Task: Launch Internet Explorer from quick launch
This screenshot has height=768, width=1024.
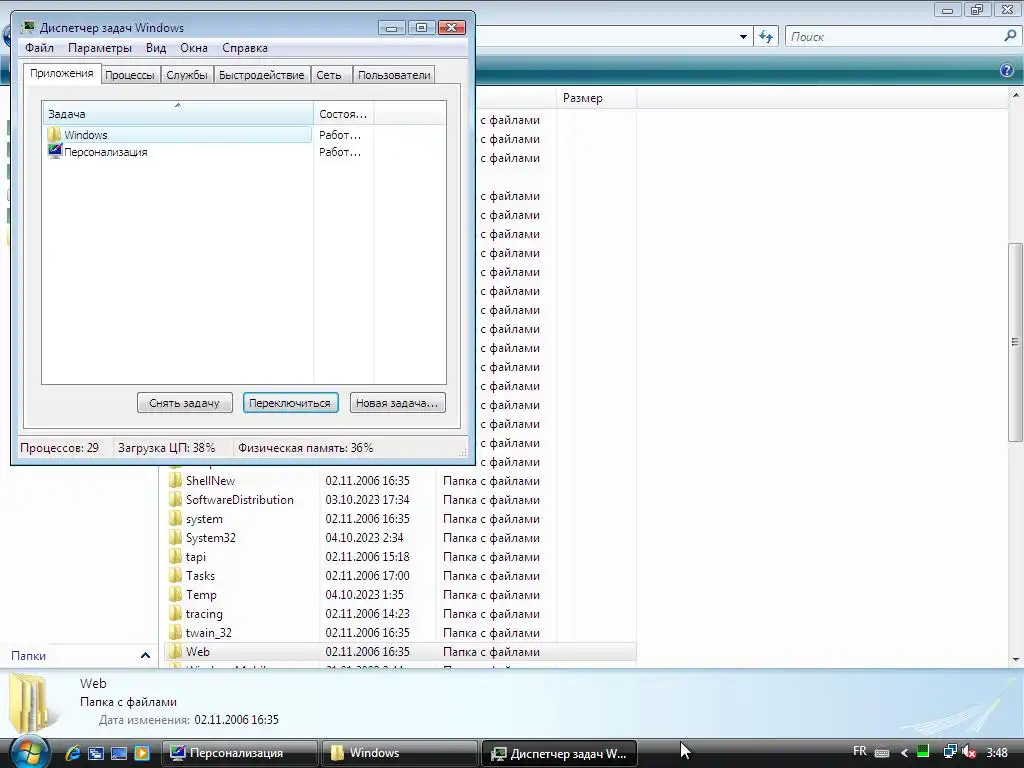Action: click(72, 753)
